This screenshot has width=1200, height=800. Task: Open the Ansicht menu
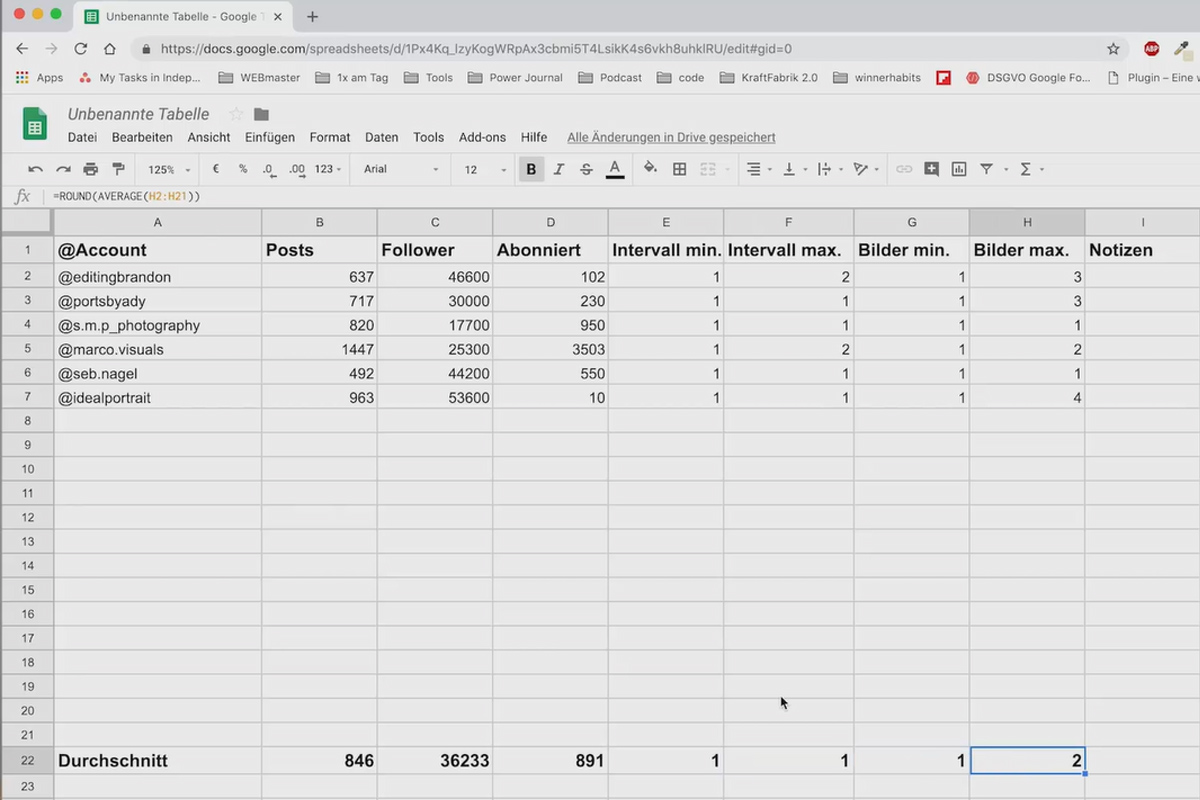[x=209, y=137]
